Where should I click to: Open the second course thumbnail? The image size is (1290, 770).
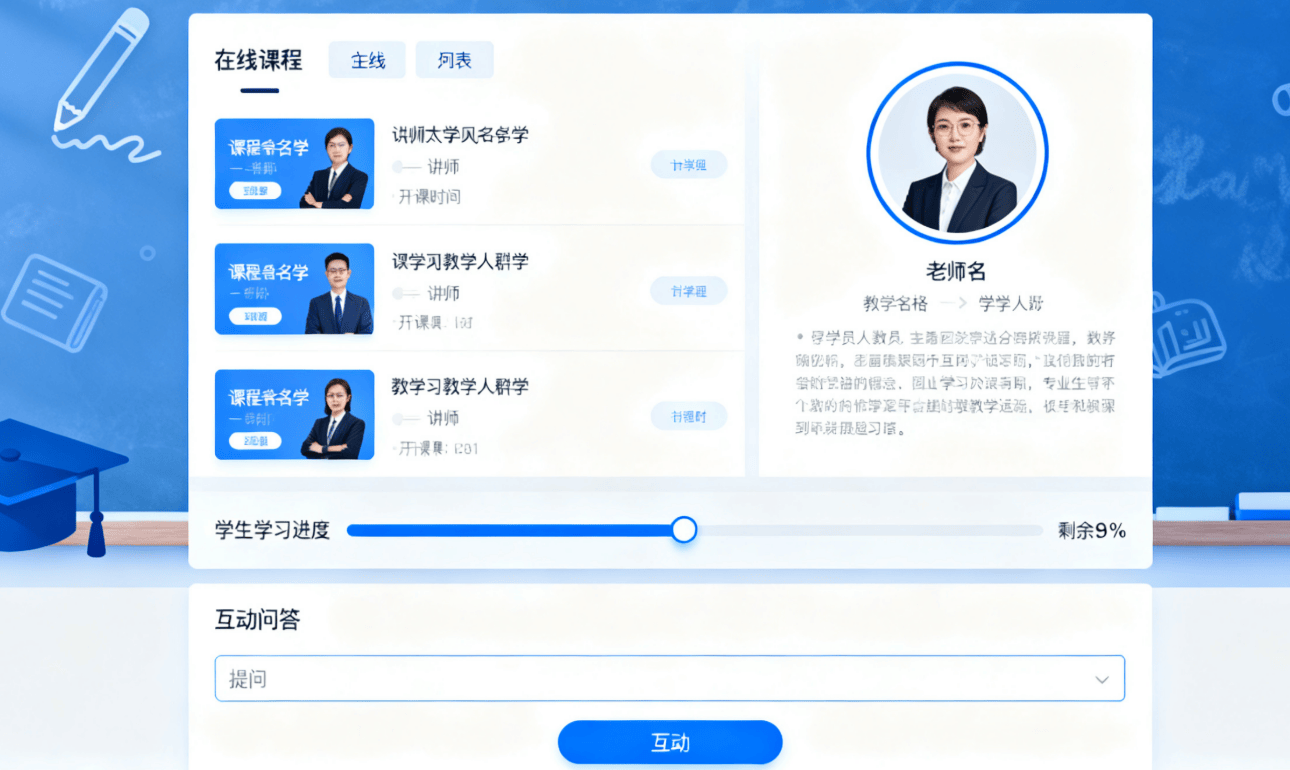click(x=294, y=289)
